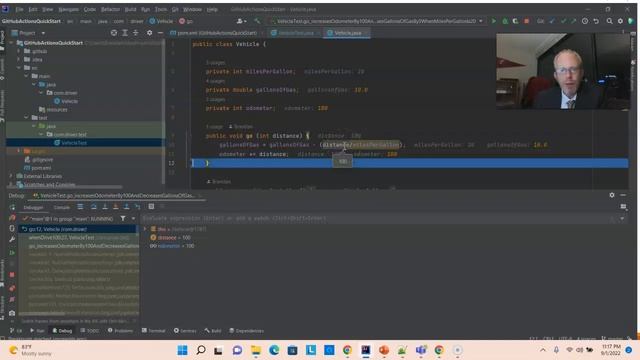640x360 pixels.
Task: Select the Debugger tab
Action: [x=33, y=207]
